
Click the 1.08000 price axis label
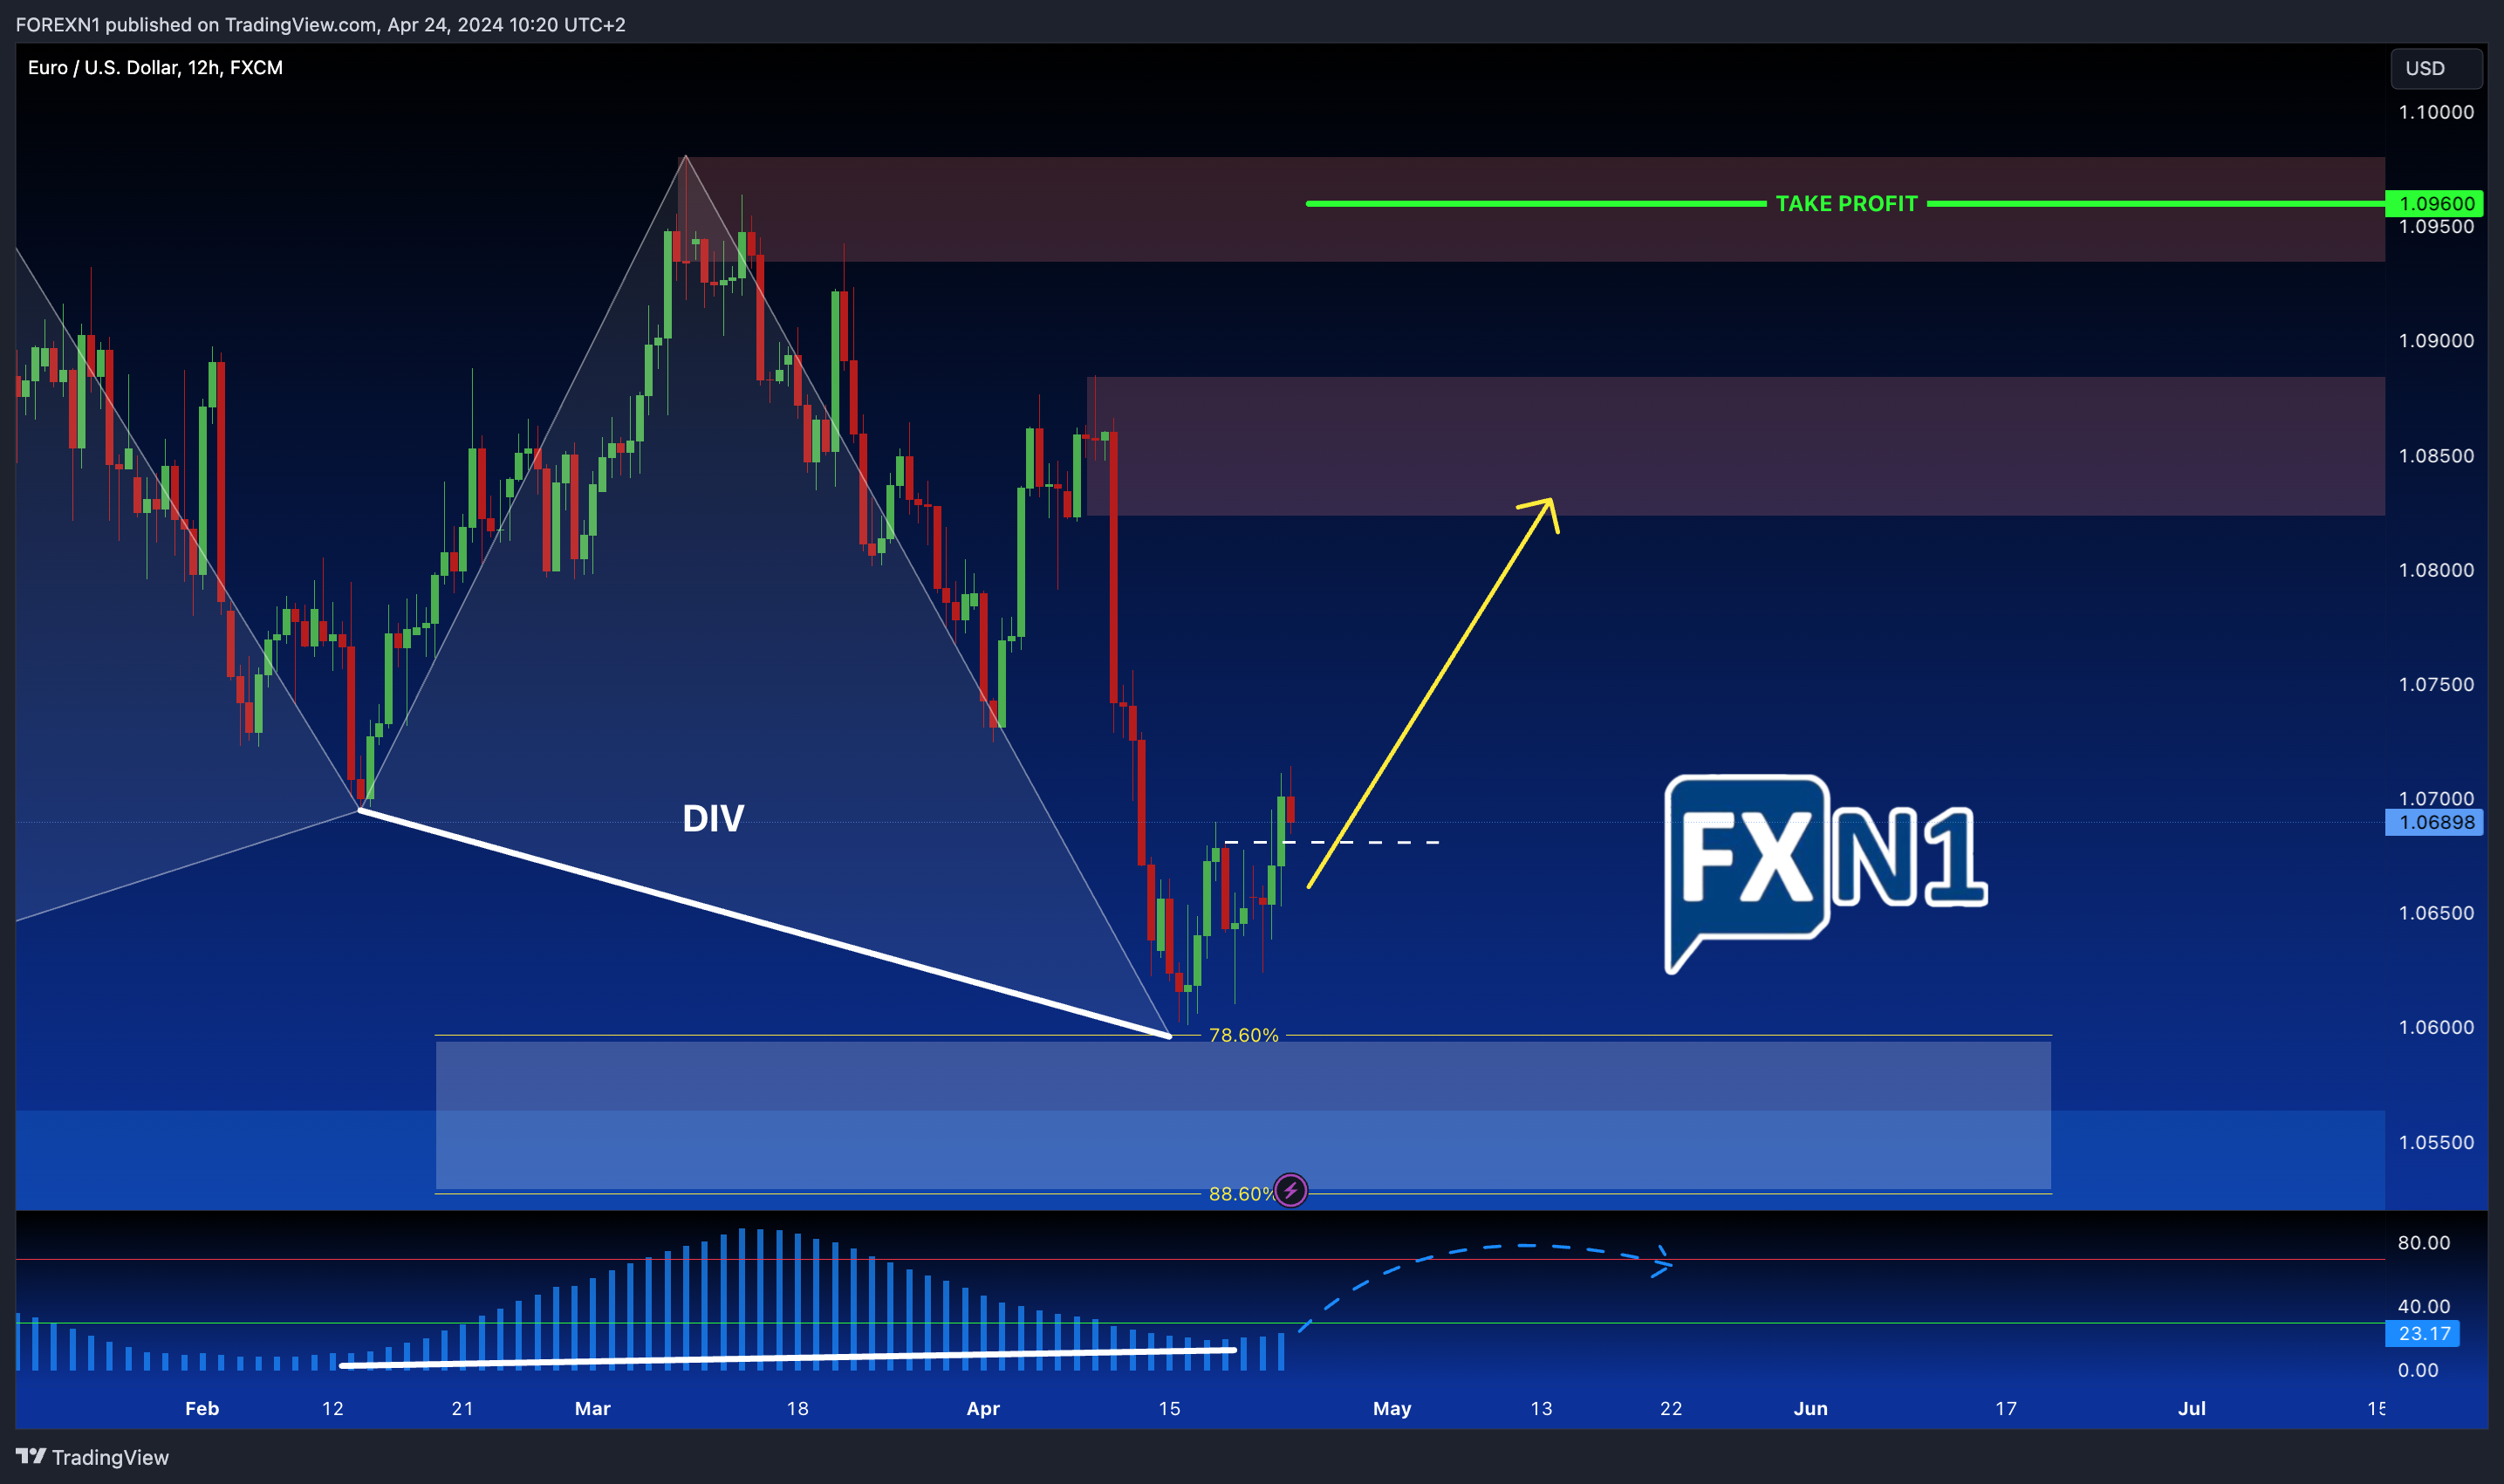pyautogui.click(x=2436, y=570)
